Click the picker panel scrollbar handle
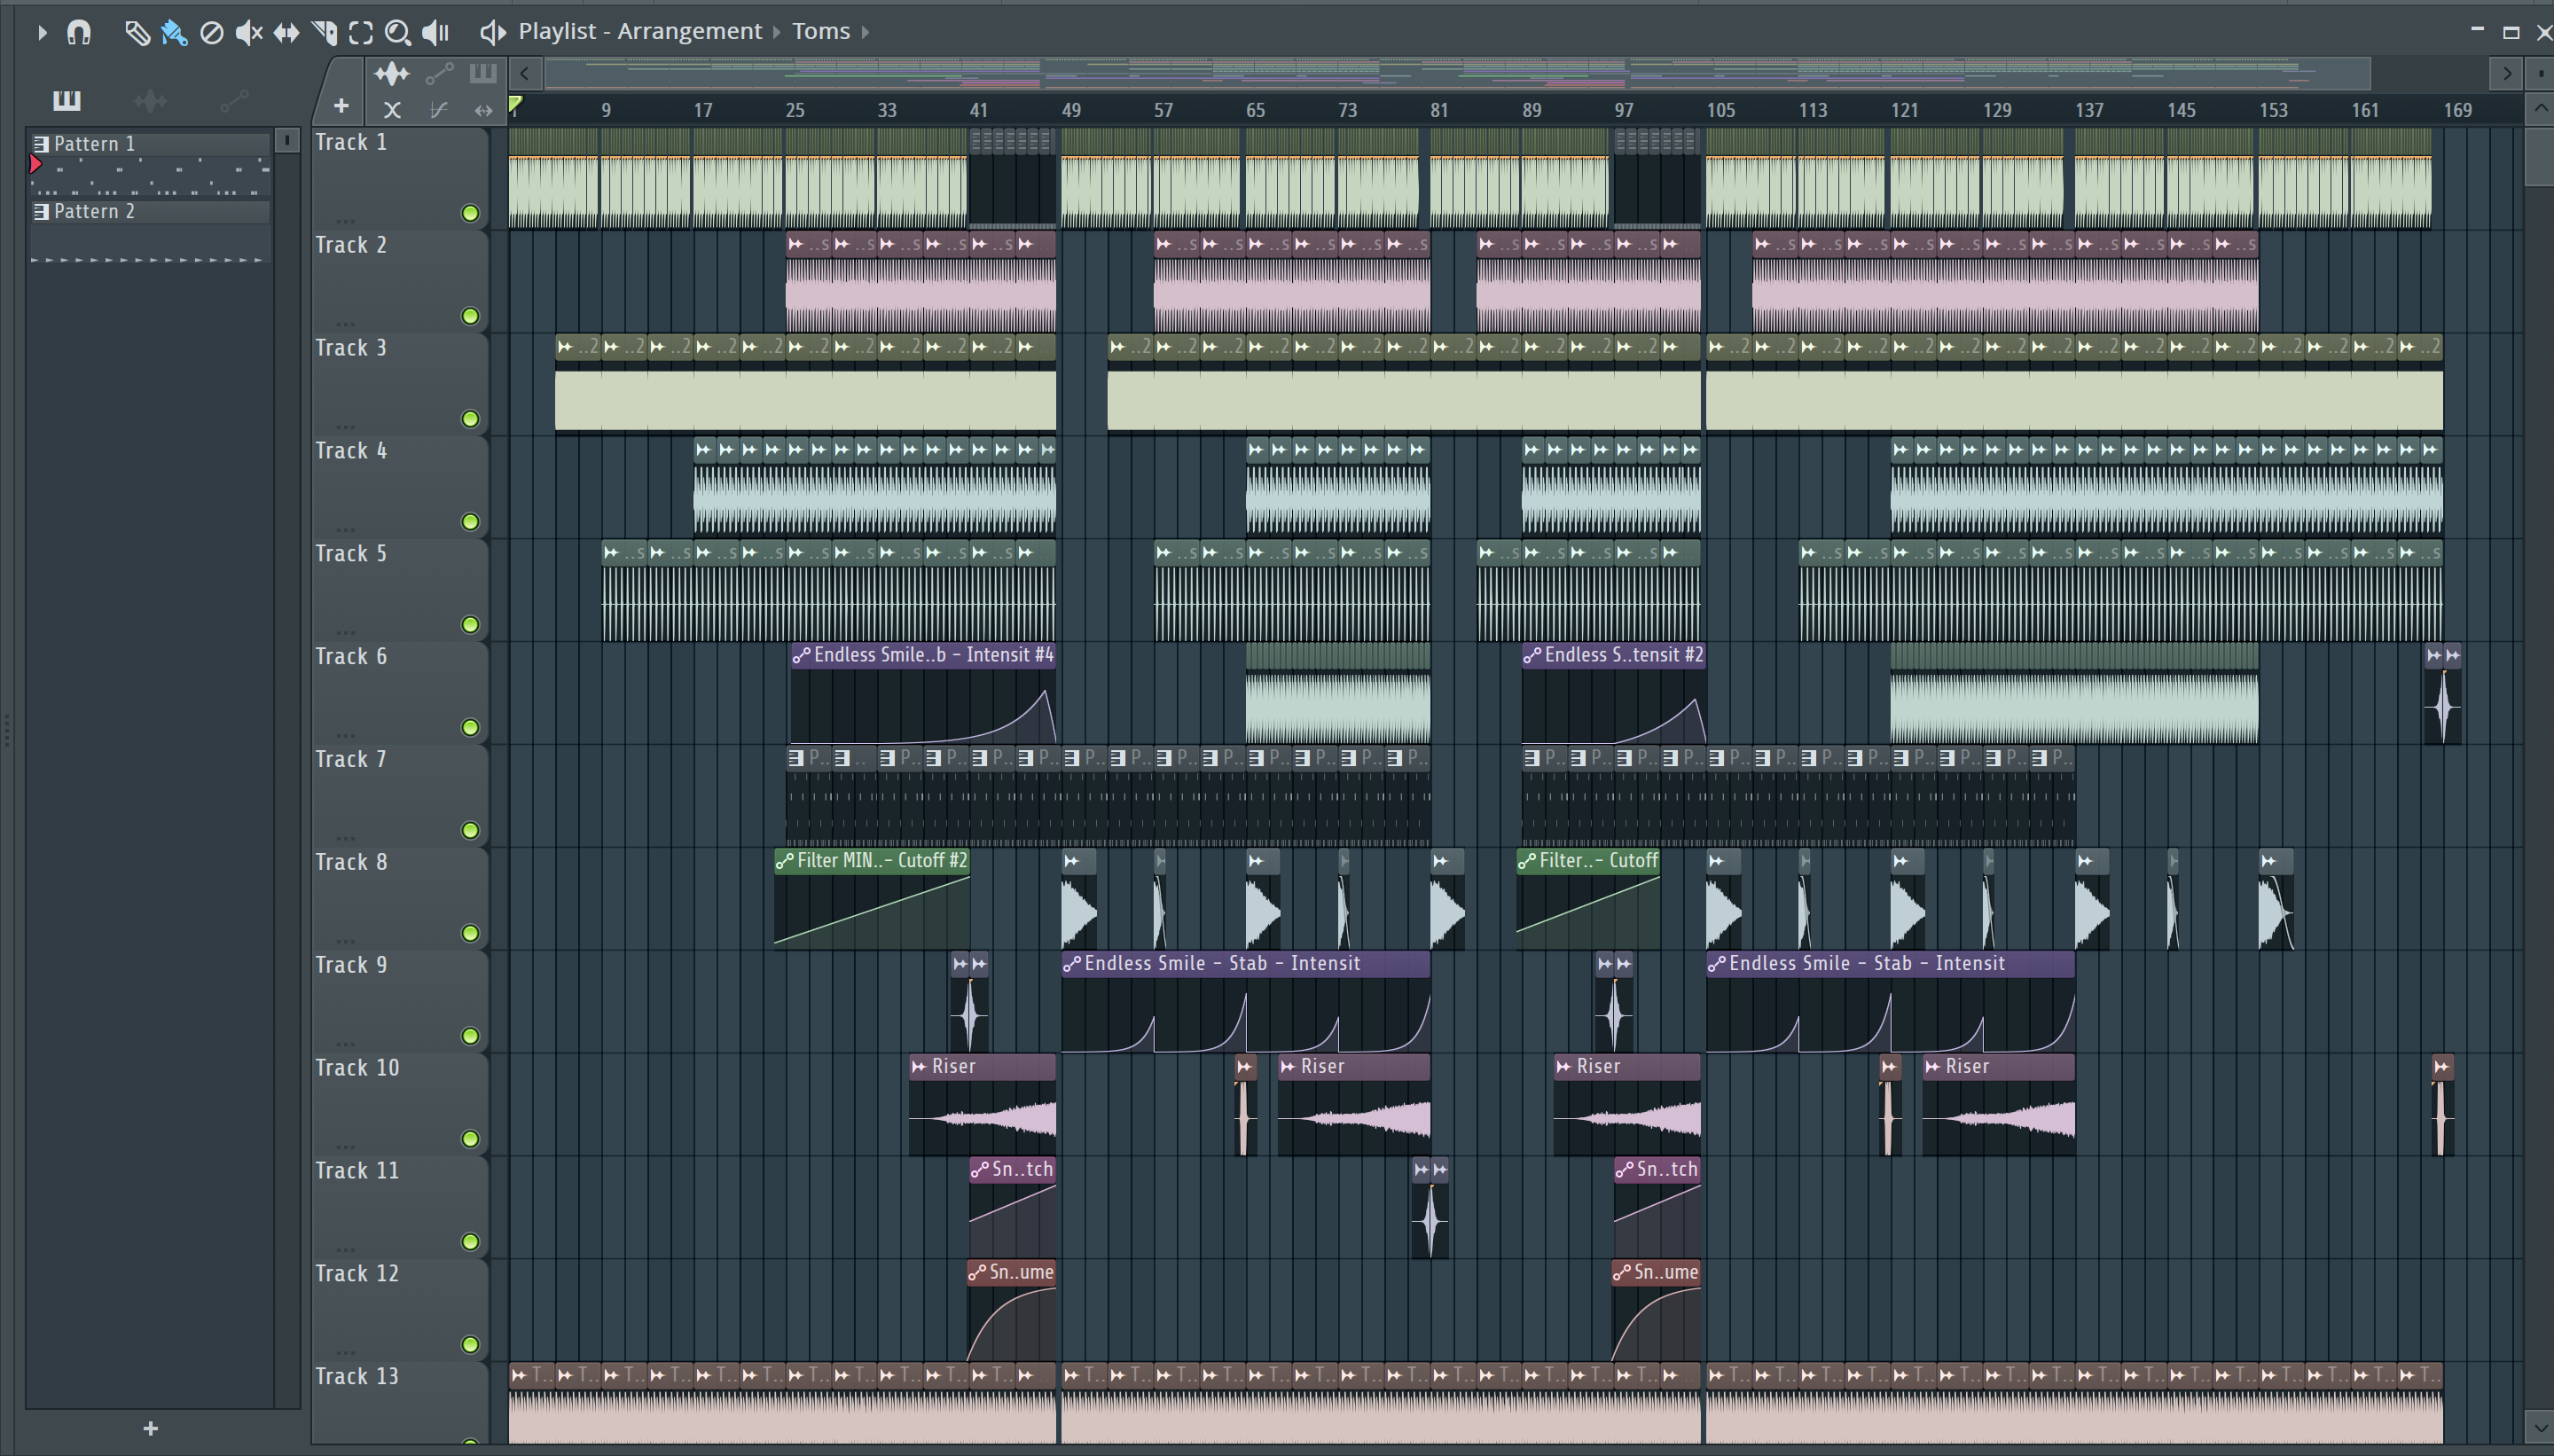Image resolution: width=2554 pixels, height=1456 pixels. point(287,140)
